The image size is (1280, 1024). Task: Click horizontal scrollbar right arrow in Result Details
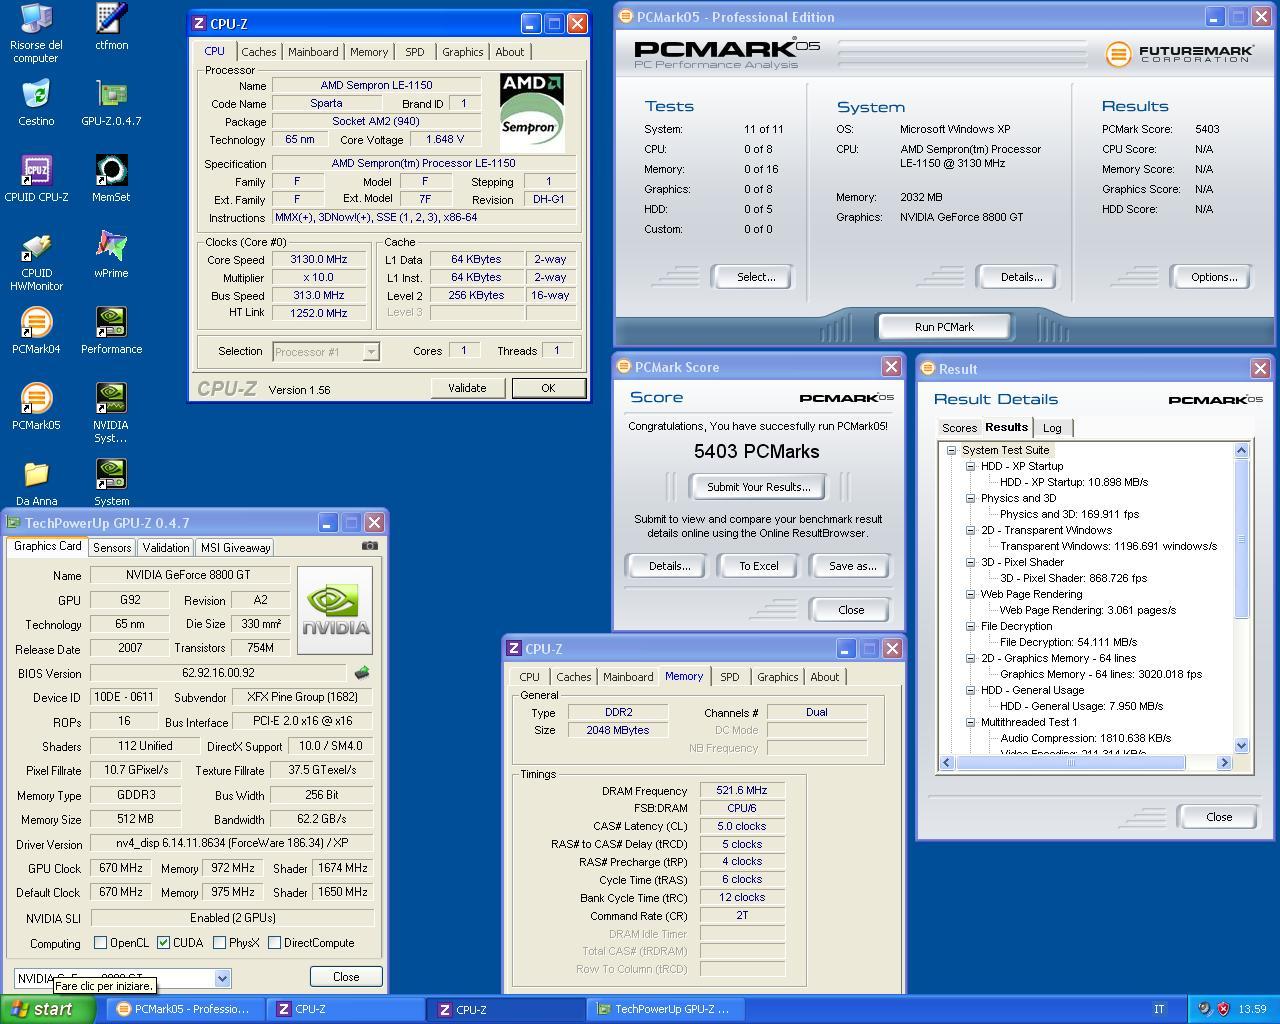point(1224,762)
